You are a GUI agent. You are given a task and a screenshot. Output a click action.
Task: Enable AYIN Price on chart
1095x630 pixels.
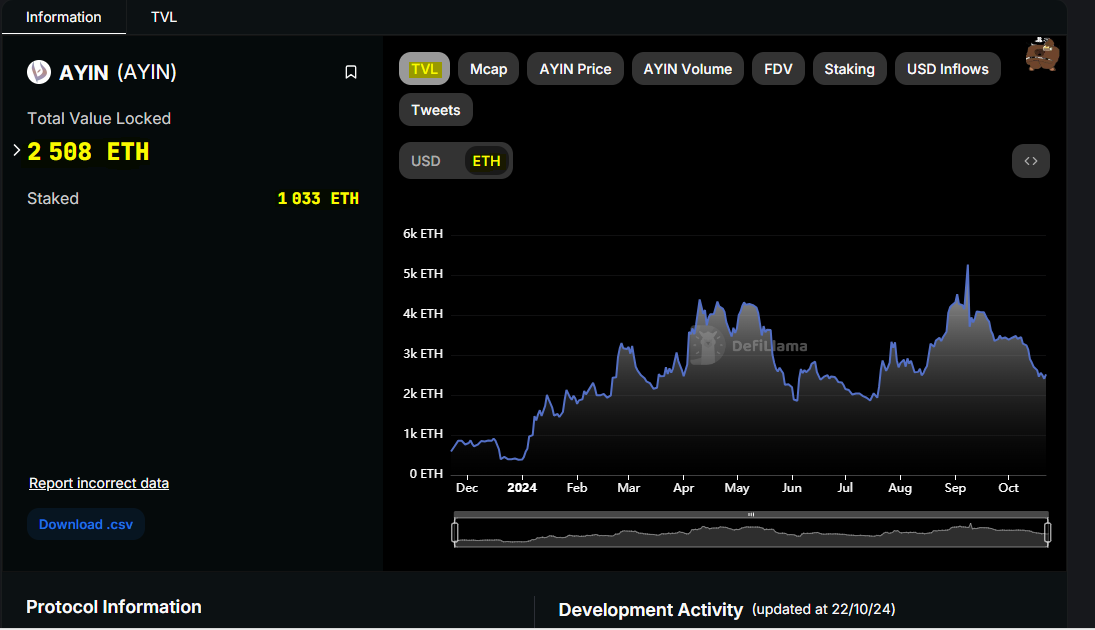[575, 69]
